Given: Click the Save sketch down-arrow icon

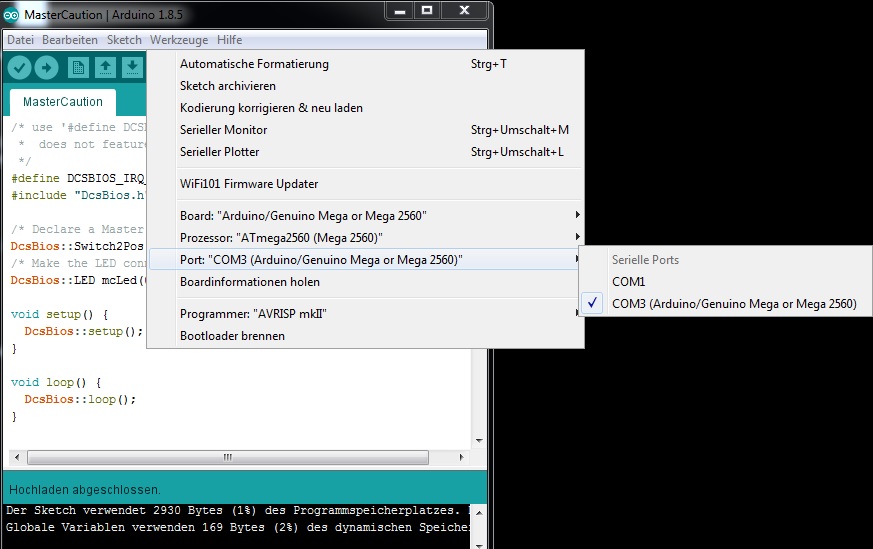Looking at the screenshot, I should coord(132,68).
